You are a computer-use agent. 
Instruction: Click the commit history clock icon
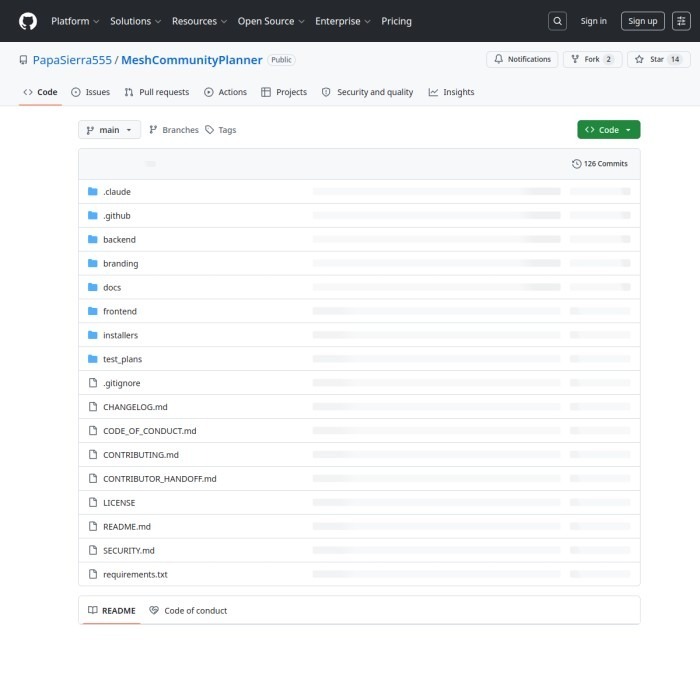[576, 164]
